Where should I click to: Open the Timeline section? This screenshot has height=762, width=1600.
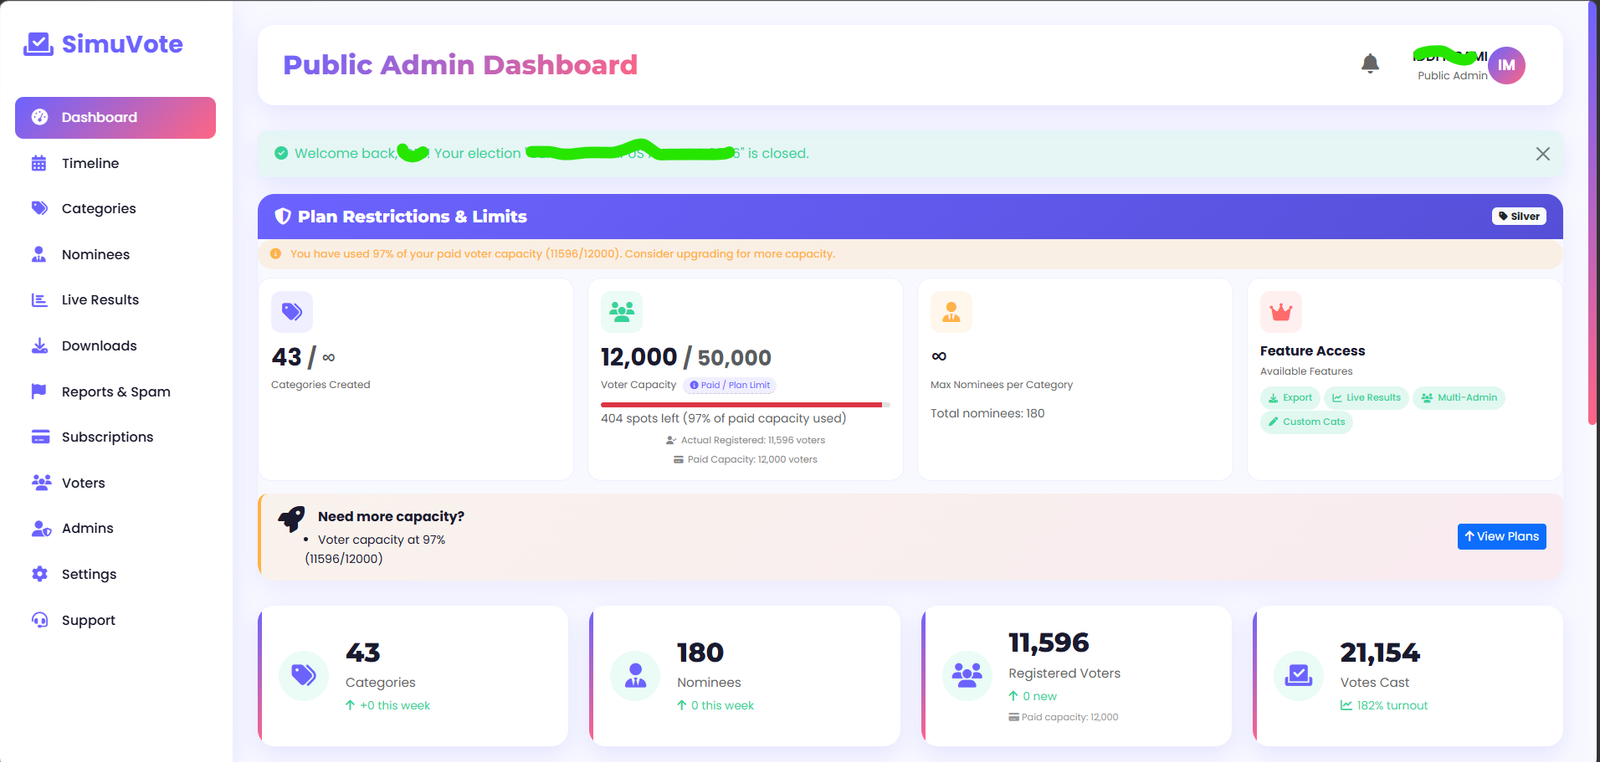pyautogui.click(x=115, y=163)
